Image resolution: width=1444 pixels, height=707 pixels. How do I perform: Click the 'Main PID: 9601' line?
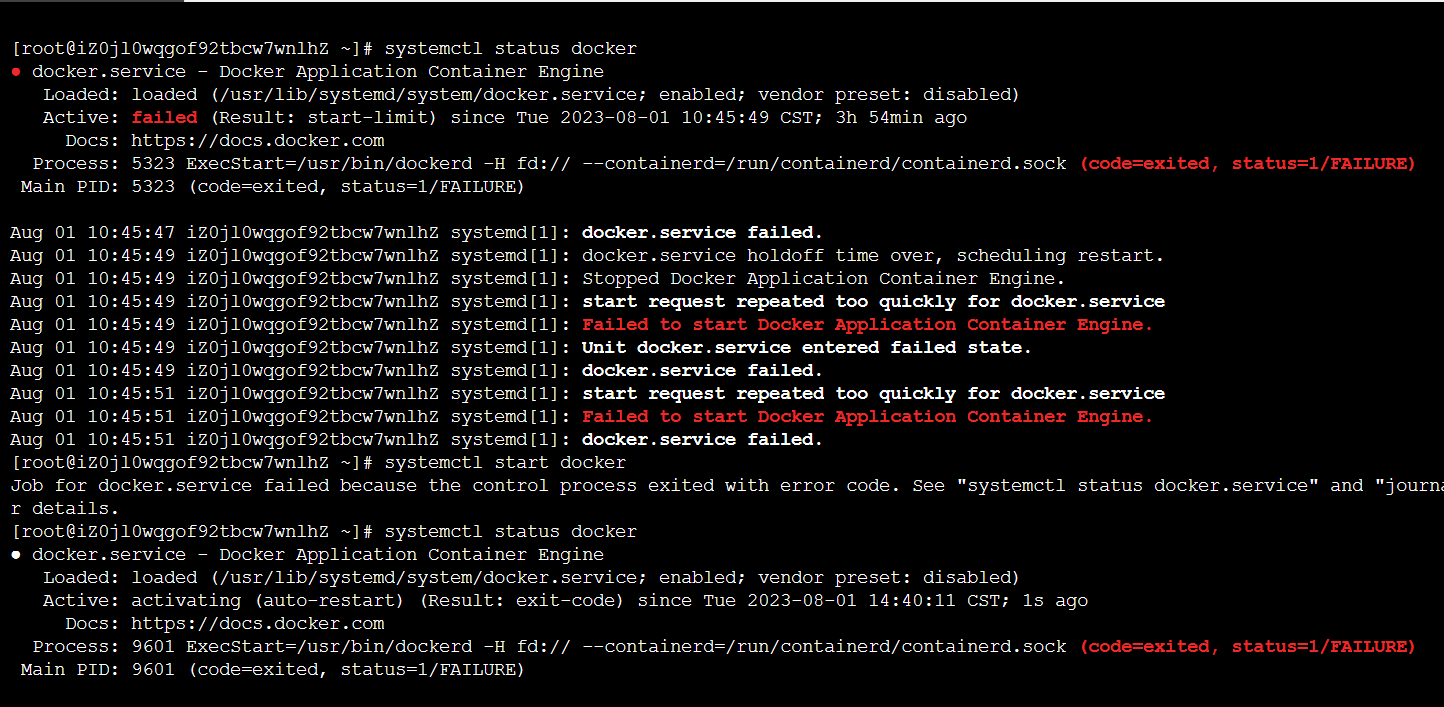coord(272,670)
